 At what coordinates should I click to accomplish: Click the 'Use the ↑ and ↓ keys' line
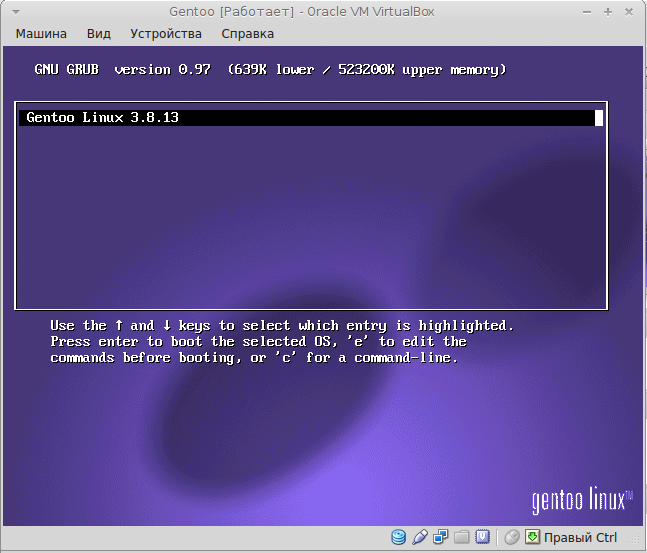pyautogui.click(x=282, y=326)
